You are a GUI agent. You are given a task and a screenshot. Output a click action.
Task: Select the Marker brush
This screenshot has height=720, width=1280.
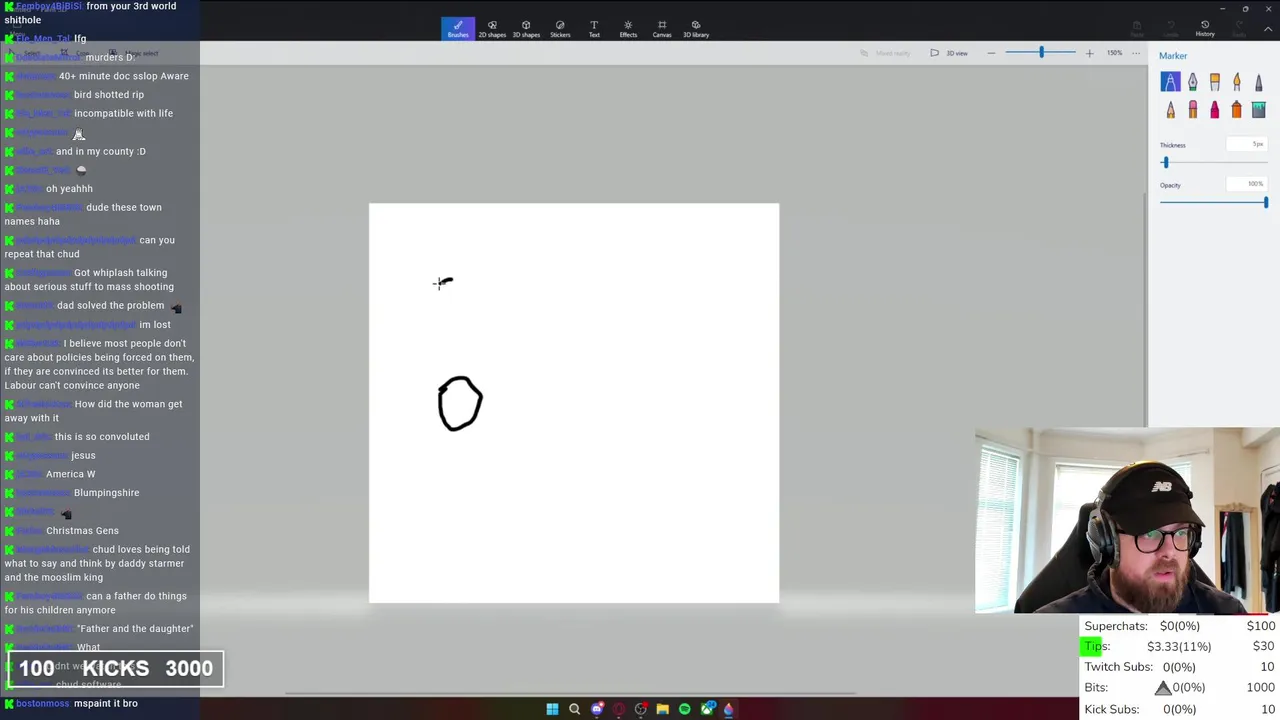click(x=1170, y=83)
